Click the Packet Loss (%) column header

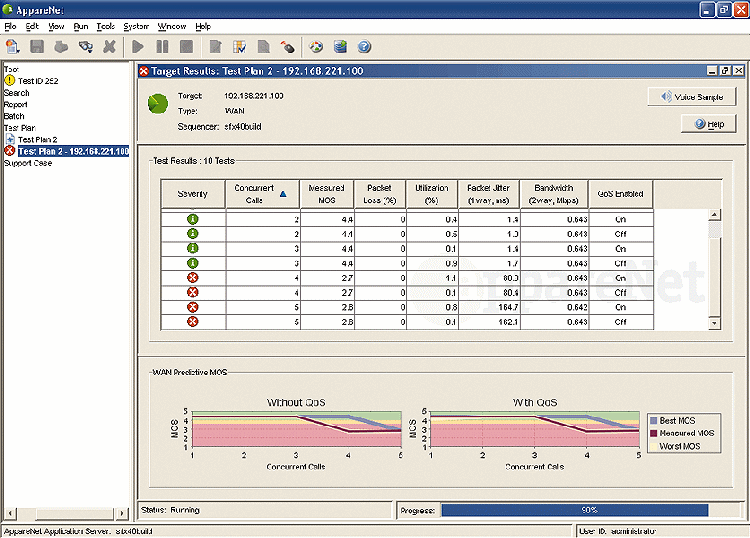[380, 194]
